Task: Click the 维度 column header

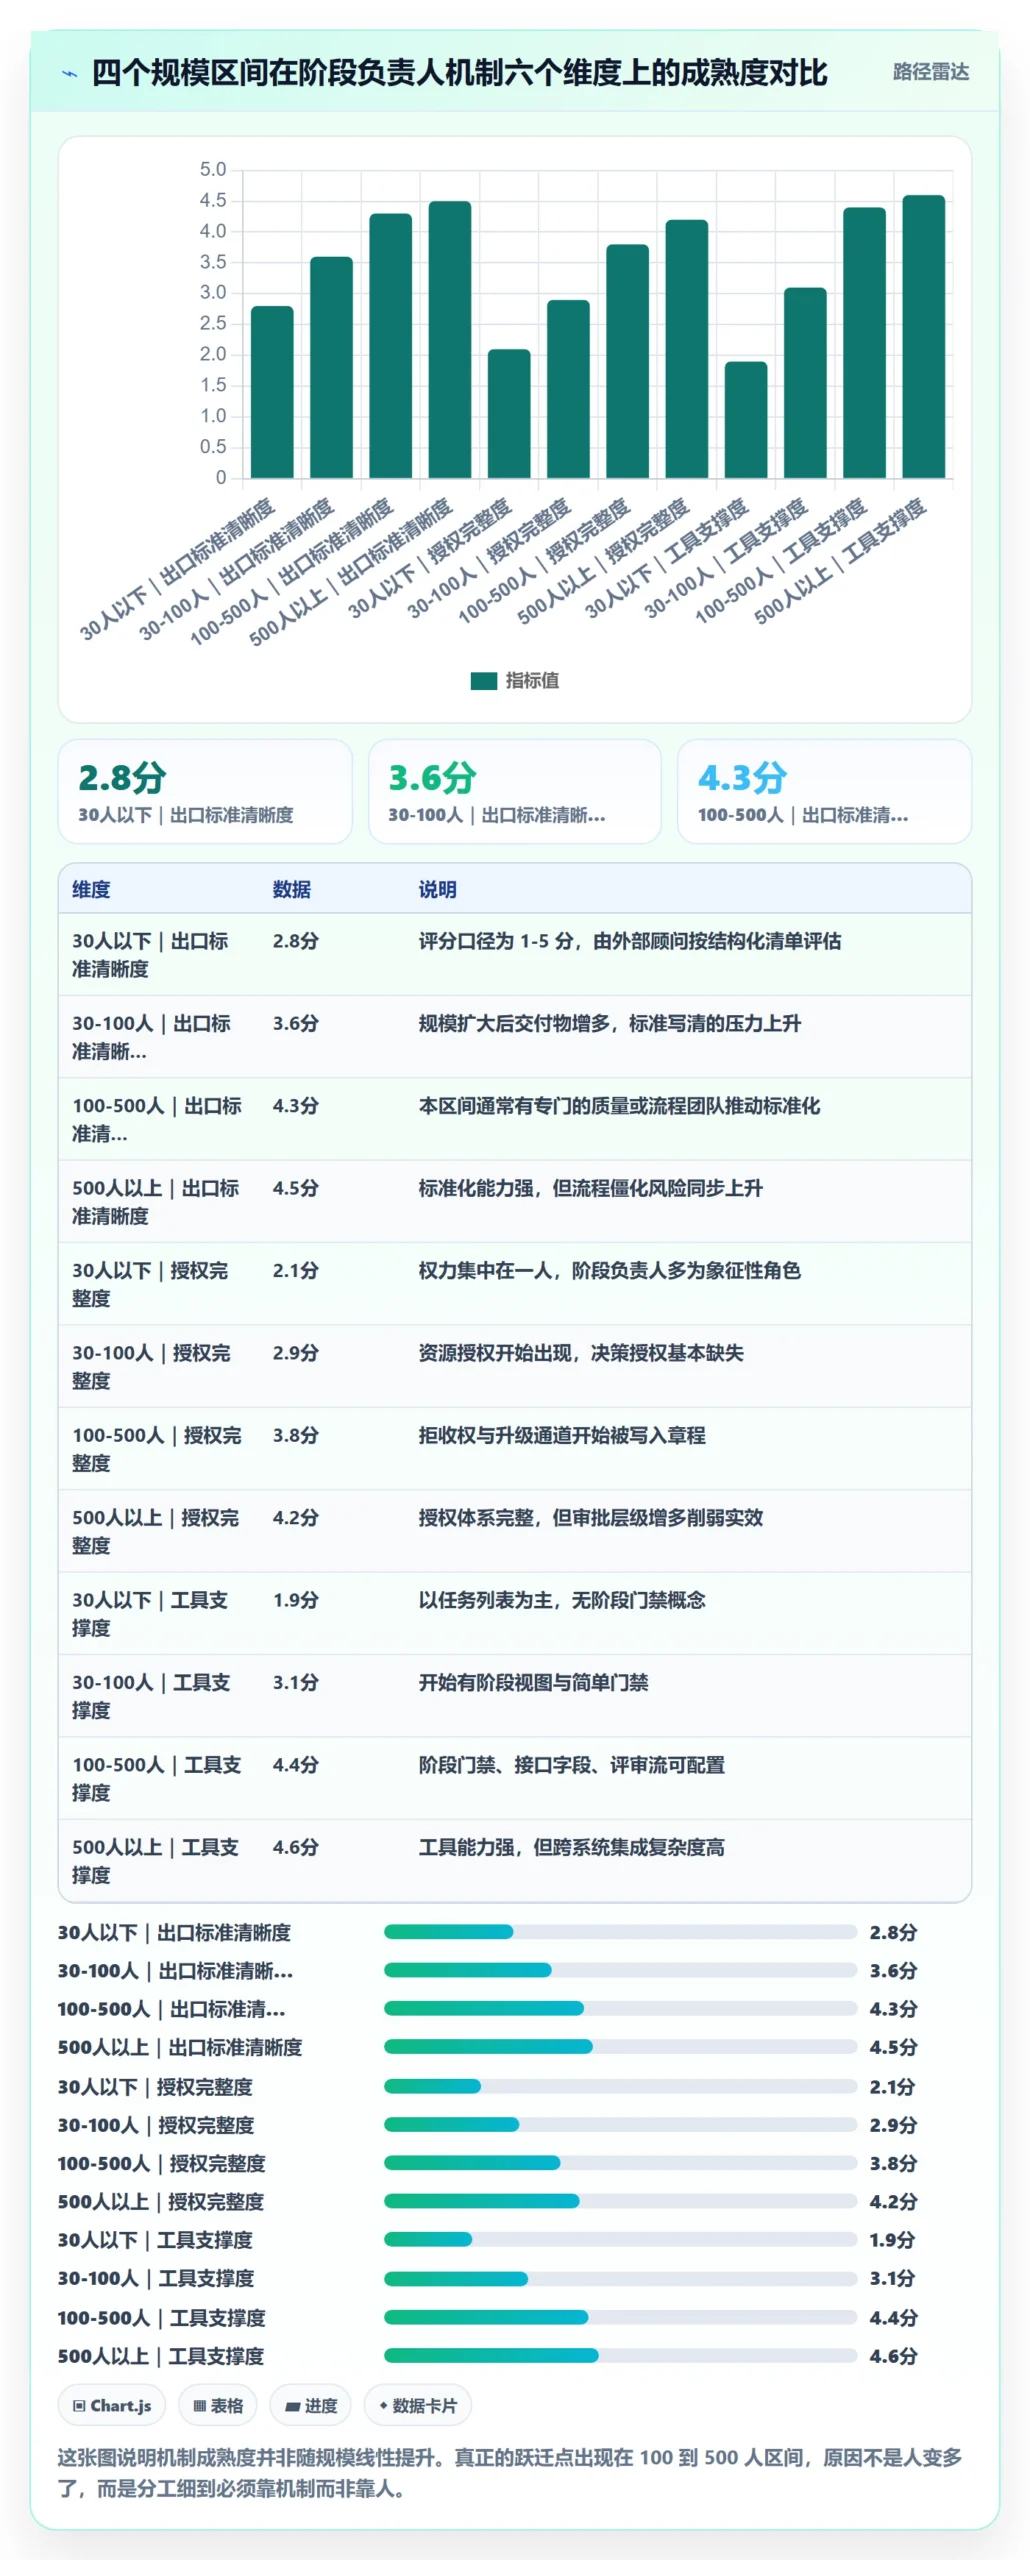Action: [91, 889]
